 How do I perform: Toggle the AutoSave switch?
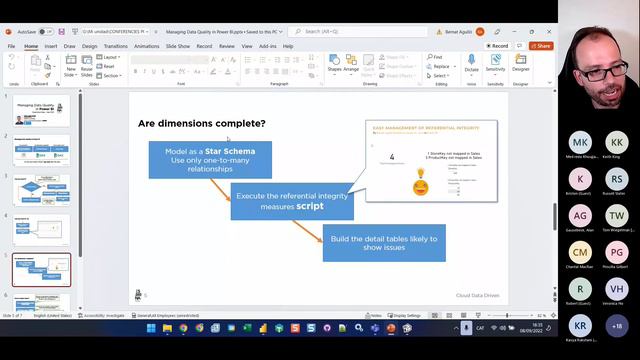46,32
